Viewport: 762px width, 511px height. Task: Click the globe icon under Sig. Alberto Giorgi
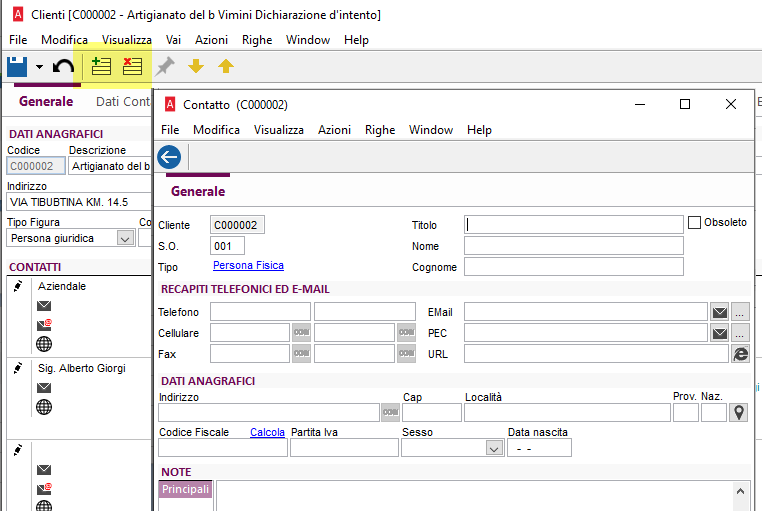[44, 407]
